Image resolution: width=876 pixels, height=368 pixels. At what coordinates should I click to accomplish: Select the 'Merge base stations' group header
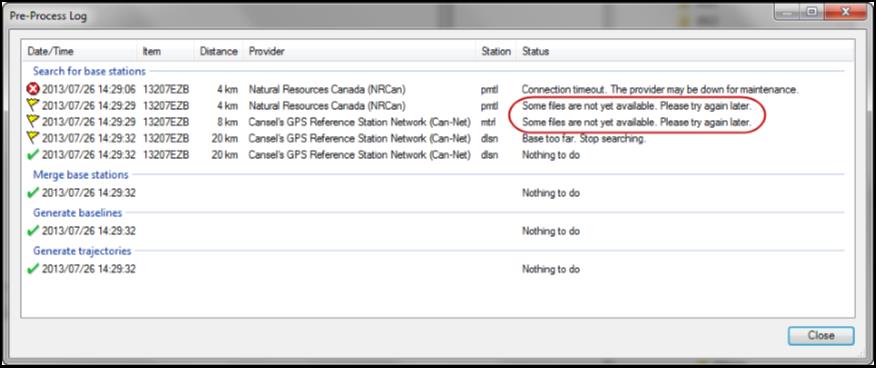coord(80,175)
